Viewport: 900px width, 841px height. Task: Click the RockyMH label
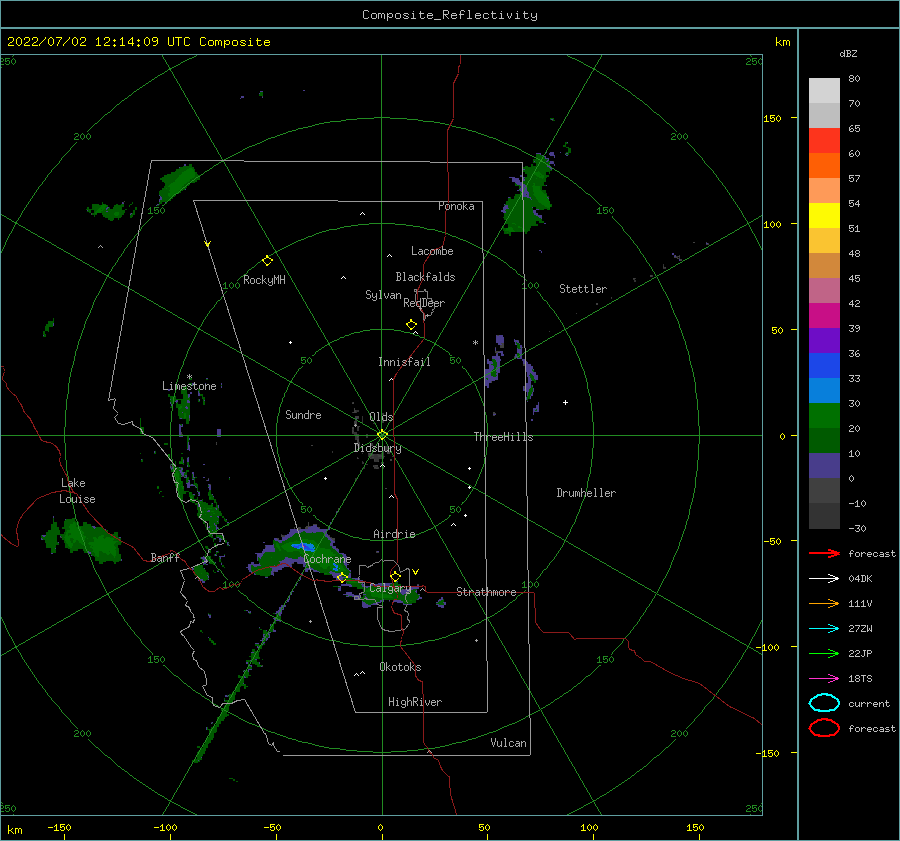coord(264,280)
